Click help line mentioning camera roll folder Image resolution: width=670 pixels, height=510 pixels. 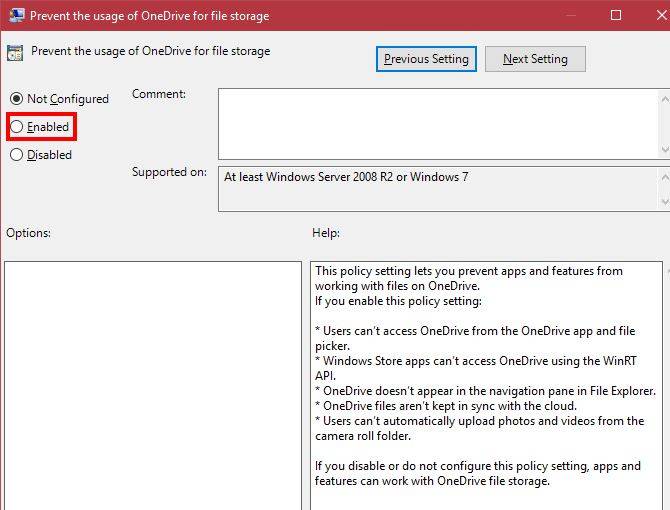point(479,428)
